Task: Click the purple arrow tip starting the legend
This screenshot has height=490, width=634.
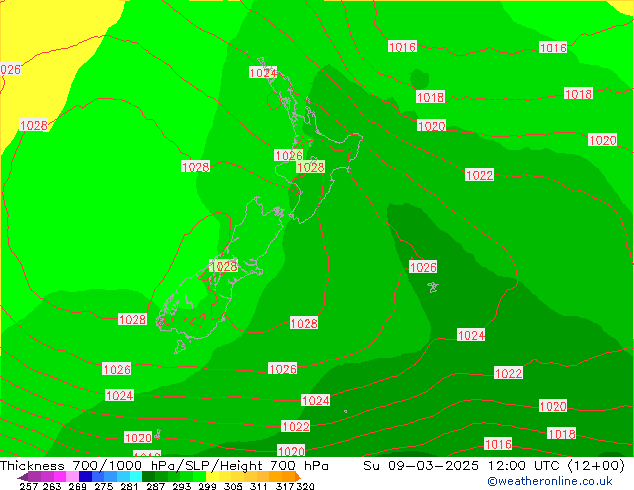Action: click(23, 477)
